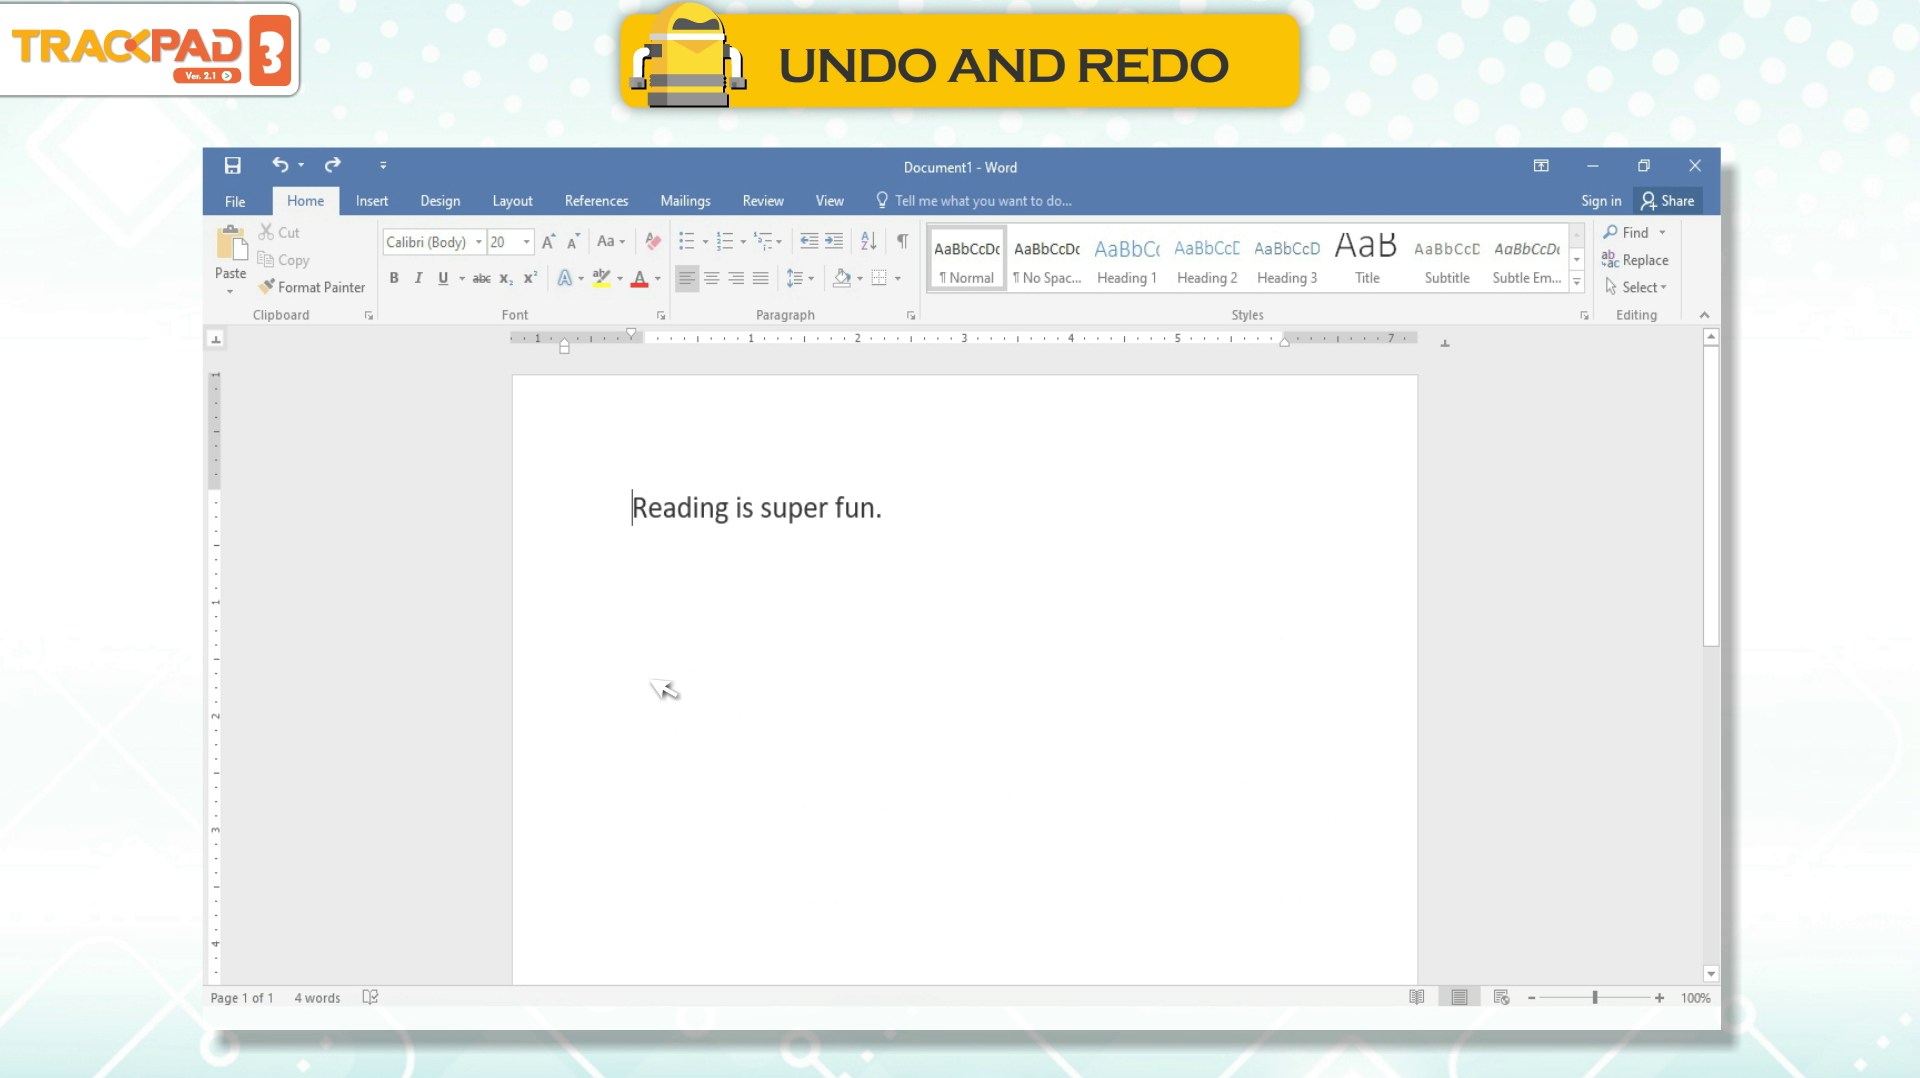1920x1078 pixels.
Task: Click the Replace button in Editing
Action: [x=1635, y=260]
